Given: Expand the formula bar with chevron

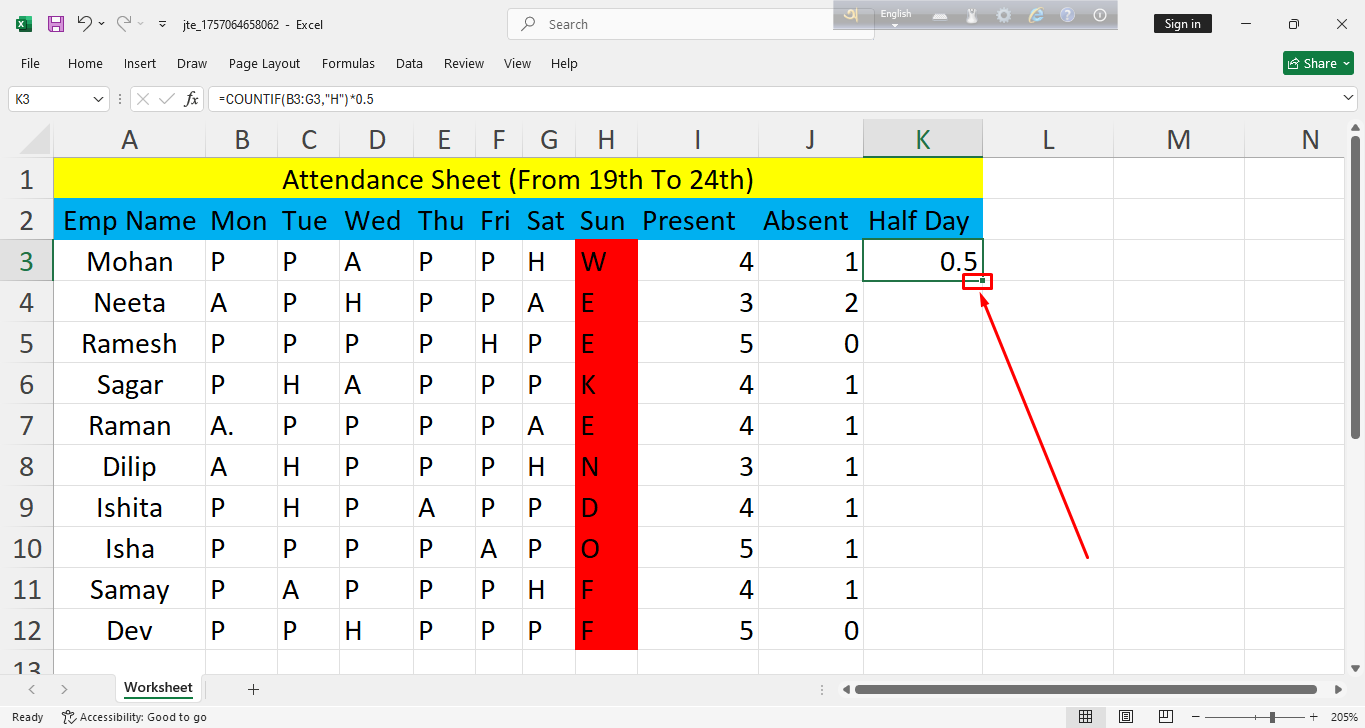Looking at the screenshot, I should pos(1348,99).
